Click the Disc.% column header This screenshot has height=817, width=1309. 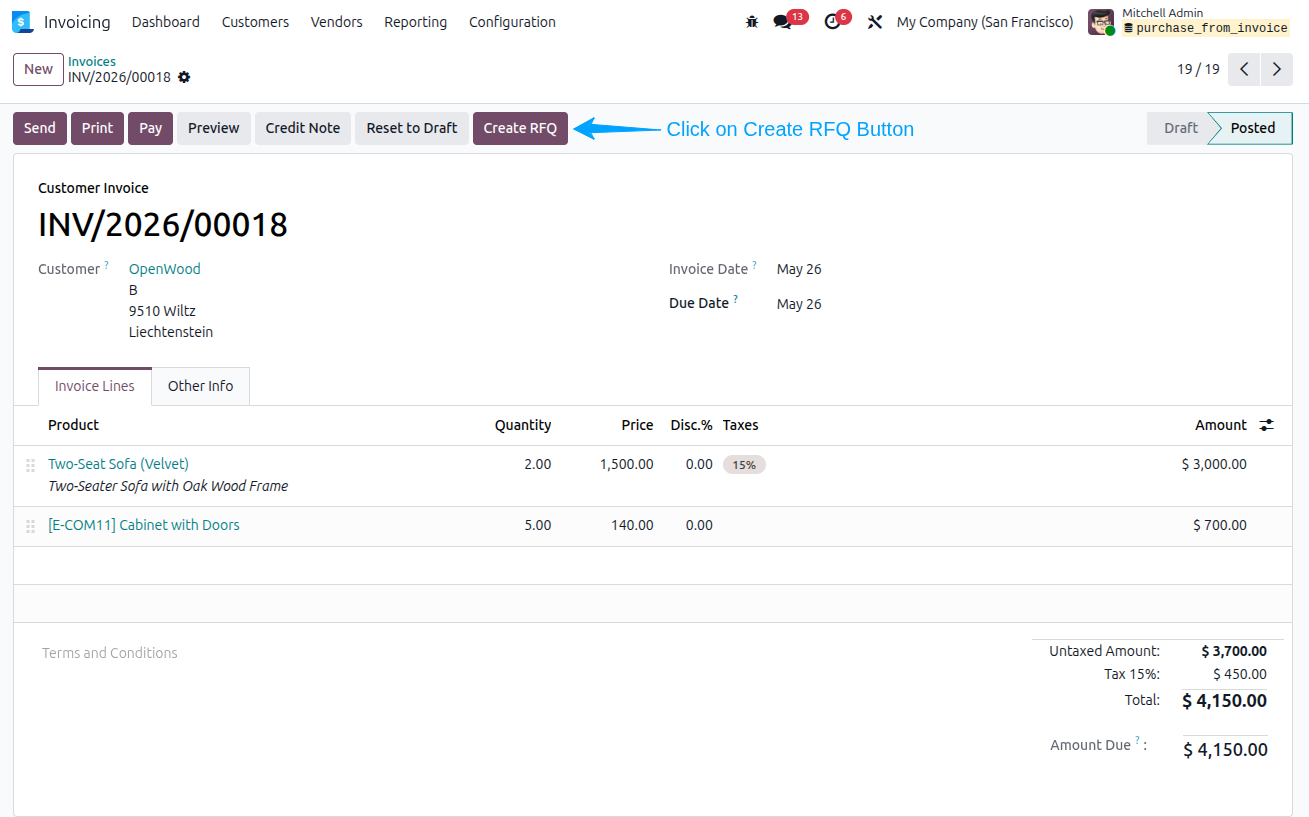[692, 425]
